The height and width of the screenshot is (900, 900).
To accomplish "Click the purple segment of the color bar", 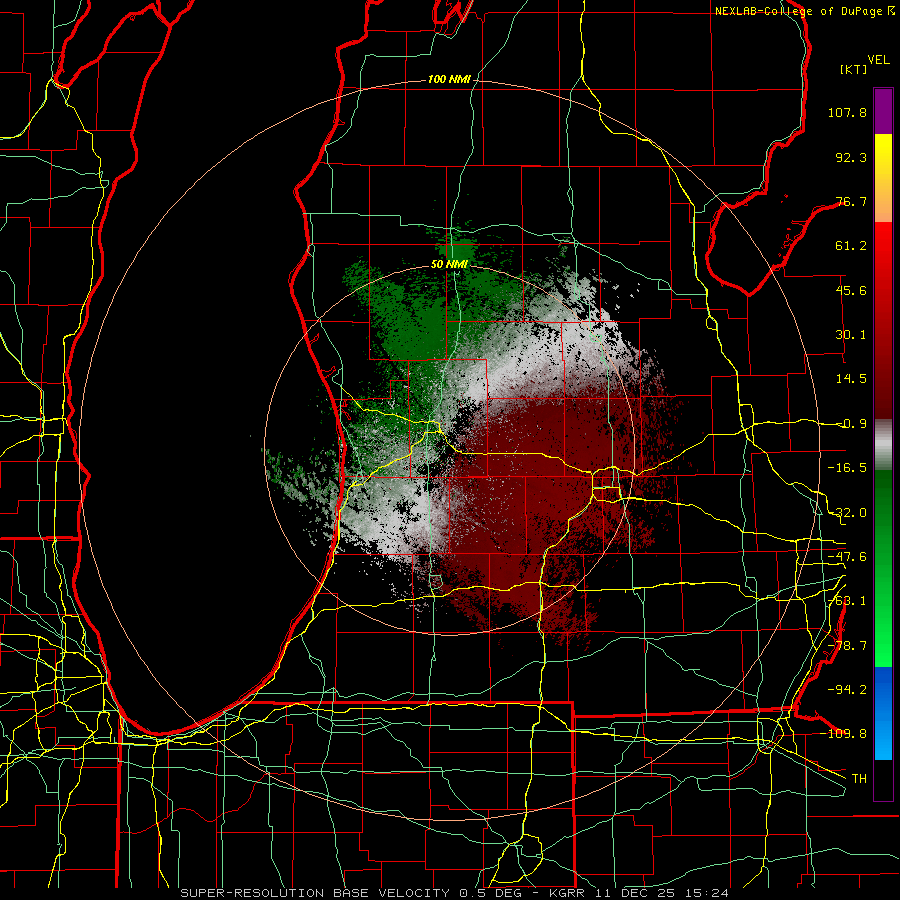I will (883, 111).
